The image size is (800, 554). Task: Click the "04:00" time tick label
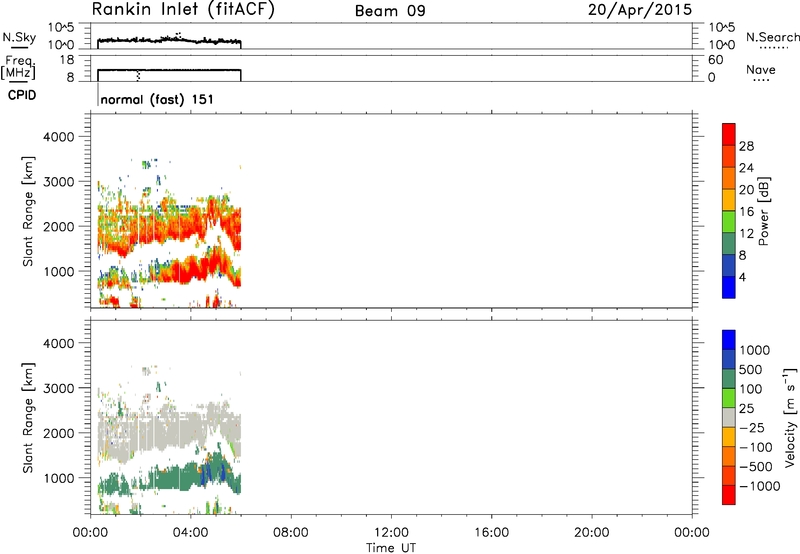(190, 533)
